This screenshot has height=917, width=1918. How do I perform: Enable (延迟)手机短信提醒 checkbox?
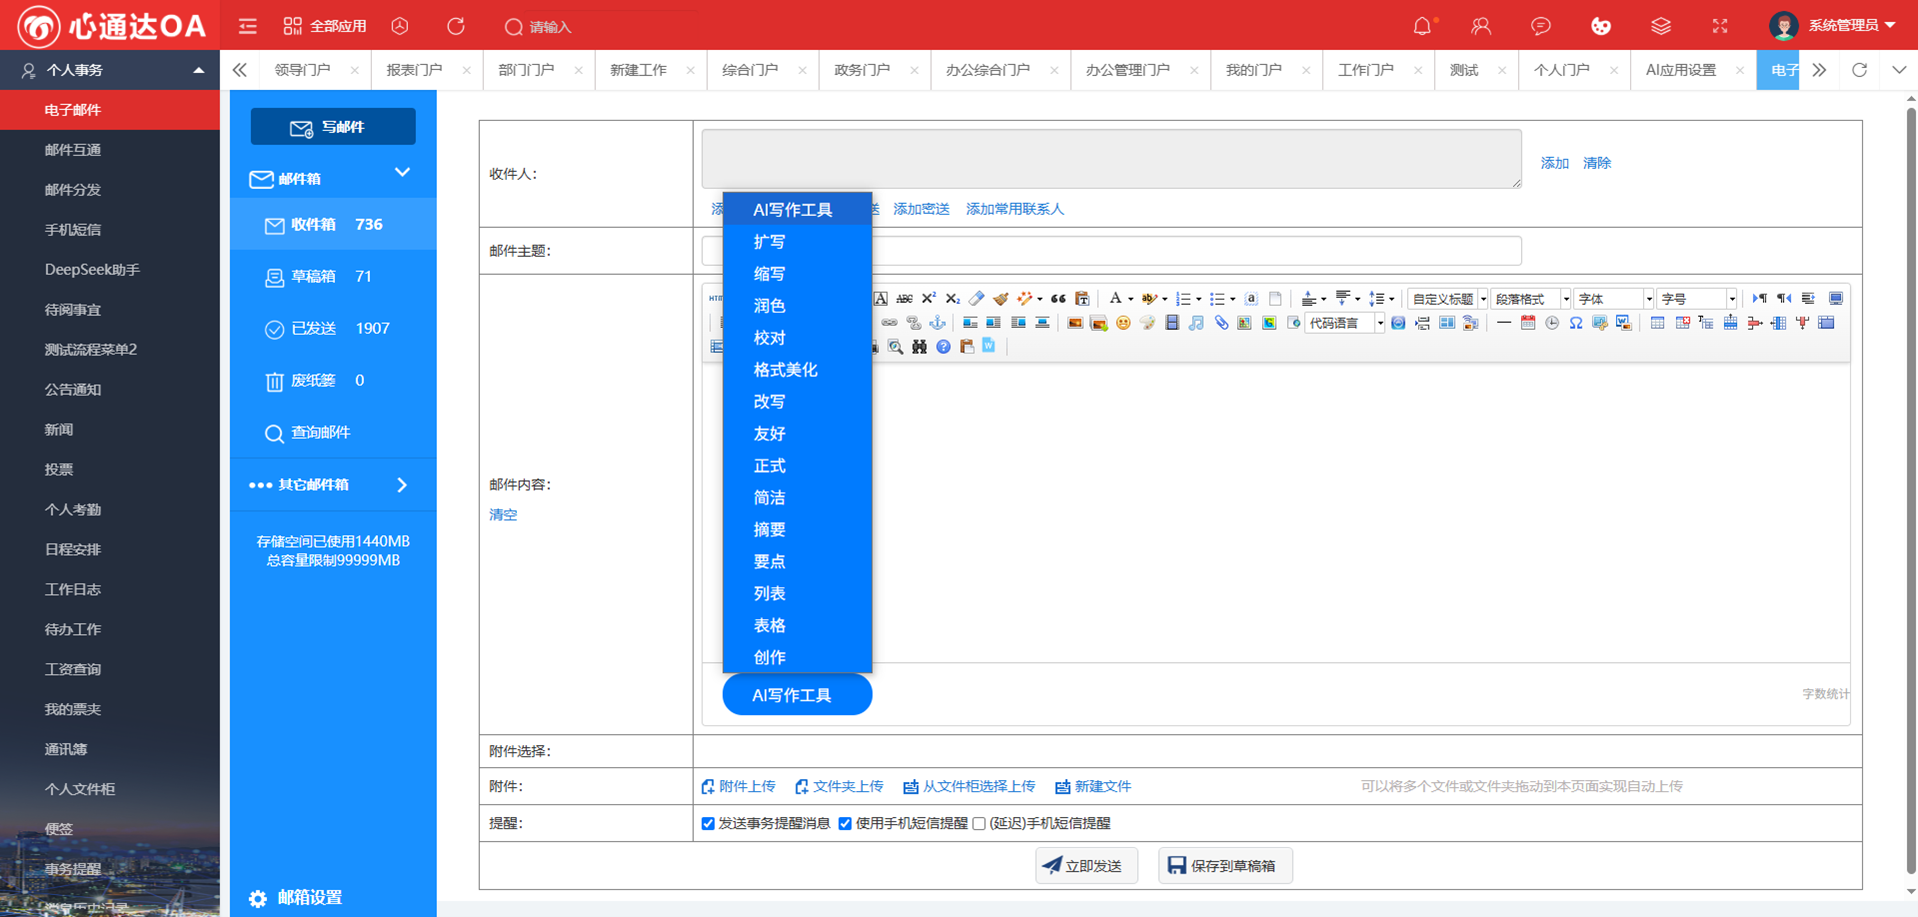[x=979, y=824]
